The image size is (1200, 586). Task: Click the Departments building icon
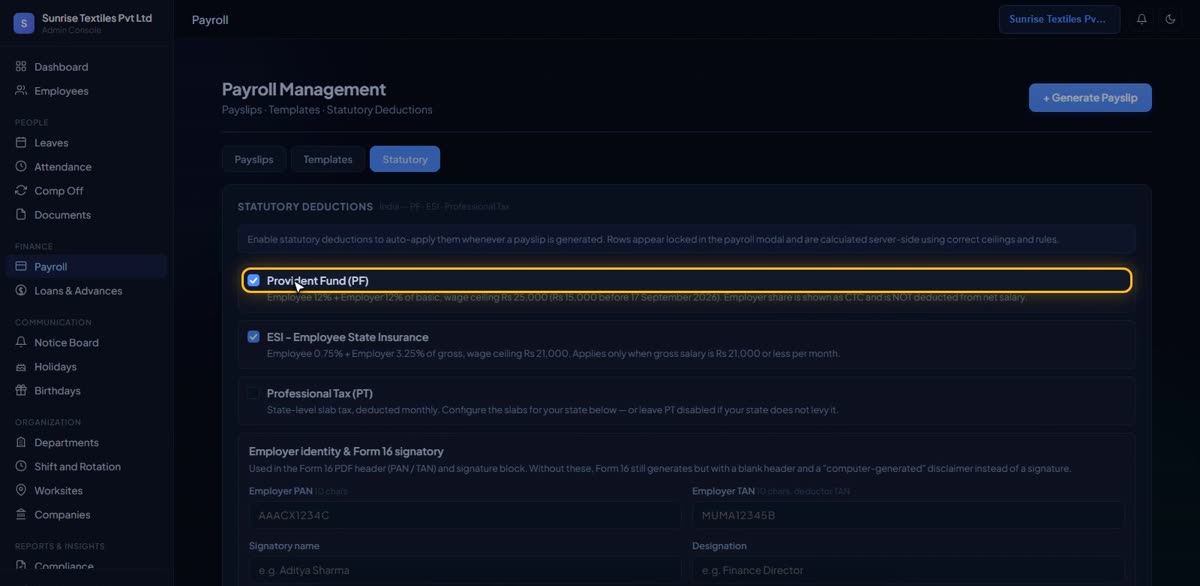[x=21, y=443]
